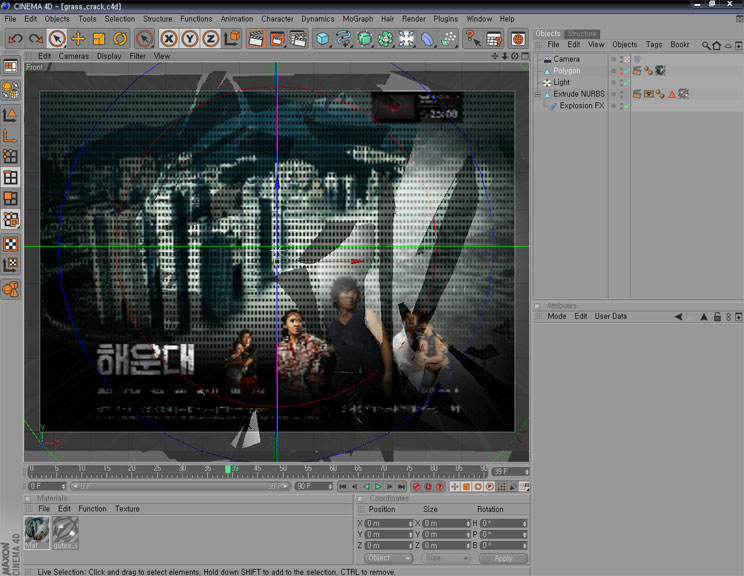Go to the start of animation
The image size is (744, 576).
[343, 486]
